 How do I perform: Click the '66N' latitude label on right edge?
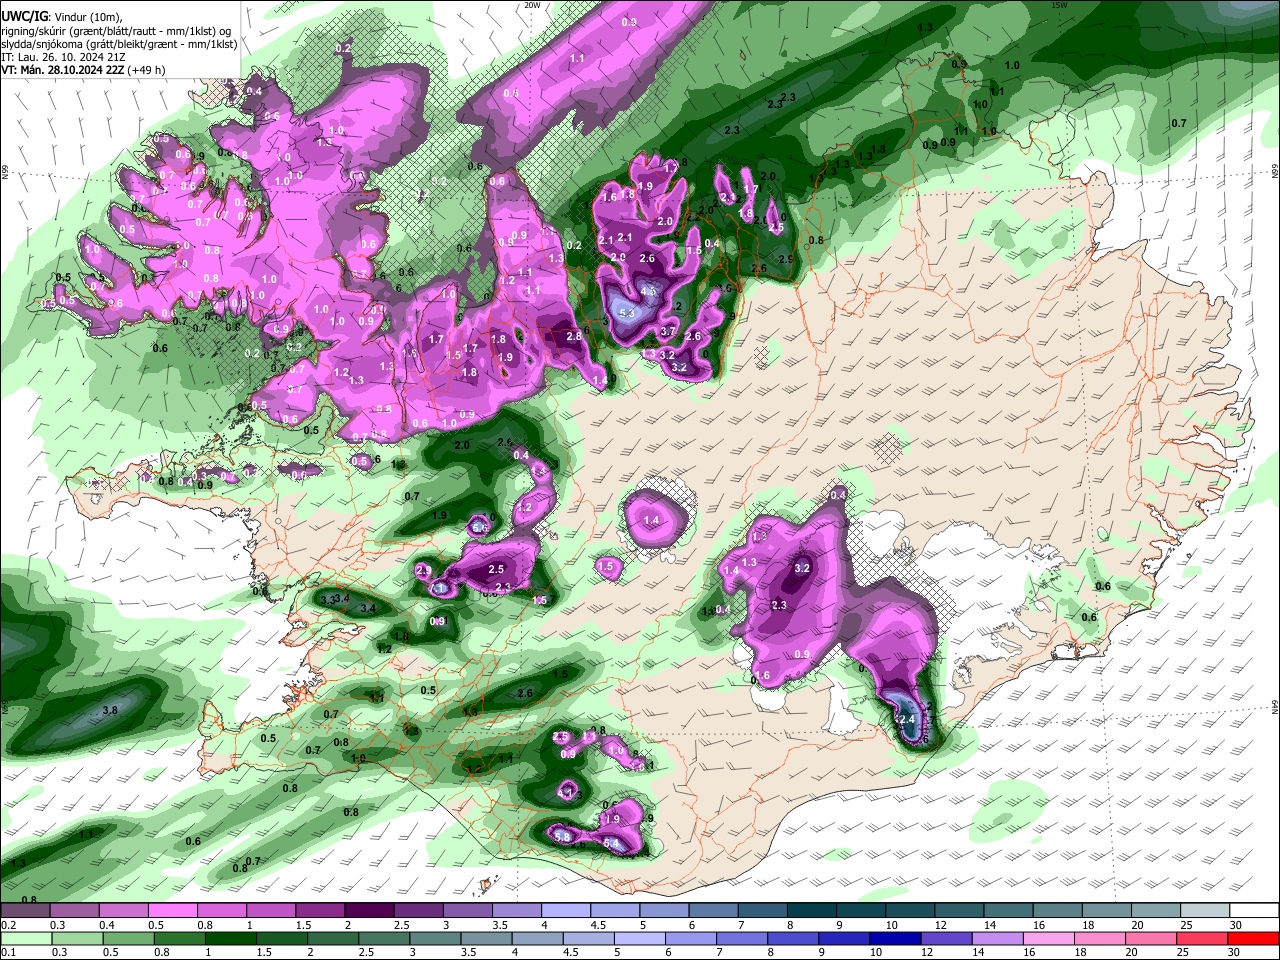[1275, 172]
